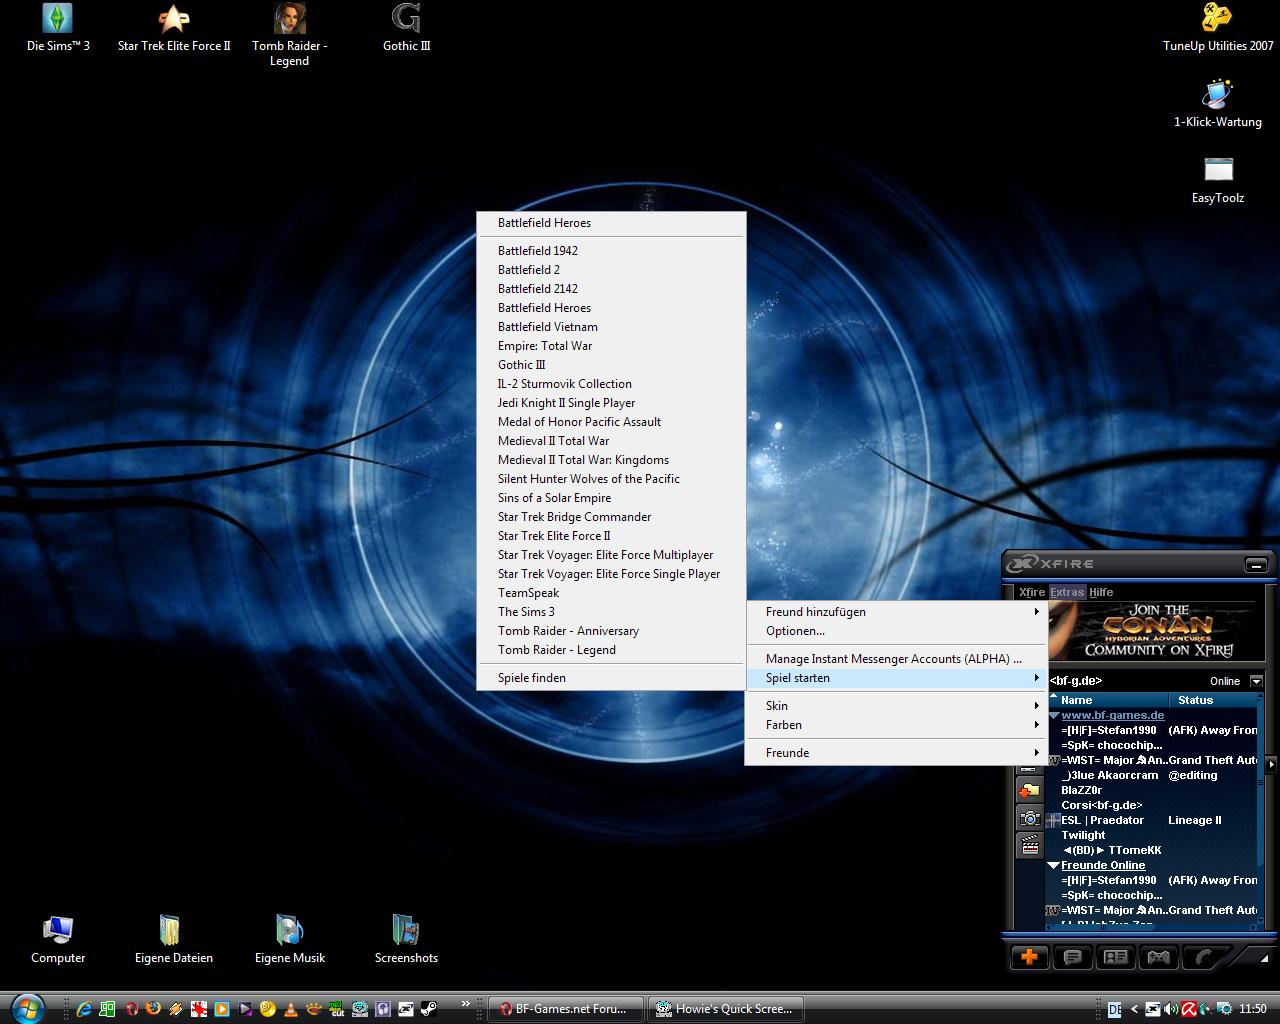Open the Xfire profile card button
1280x1024 pixels.
point(1115,957)
